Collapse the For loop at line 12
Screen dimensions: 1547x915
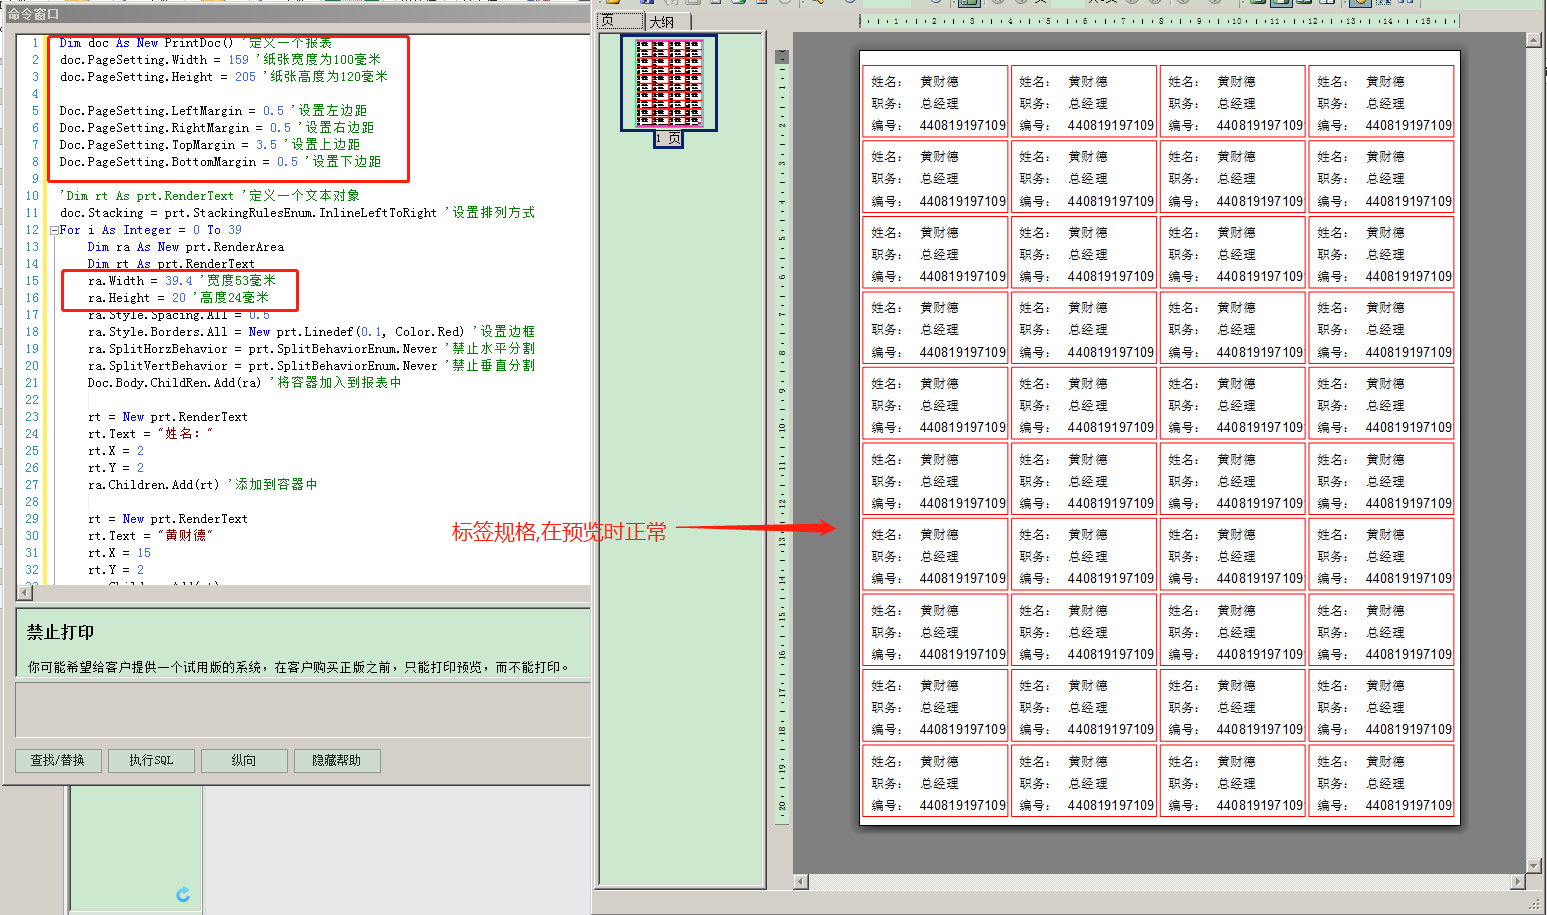point(54,230)
